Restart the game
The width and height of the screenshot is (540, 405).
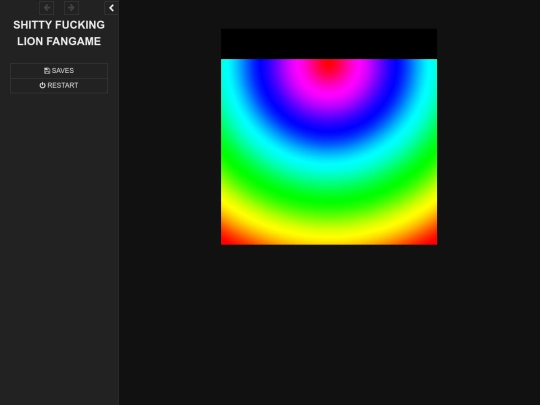pyautogui.click(x=59, y=85)
